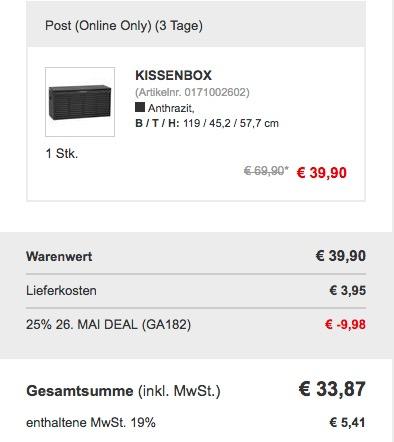Click the VAT amount € 5,41
This screenshot has height=442, width=394.
(x=347, y=422)
